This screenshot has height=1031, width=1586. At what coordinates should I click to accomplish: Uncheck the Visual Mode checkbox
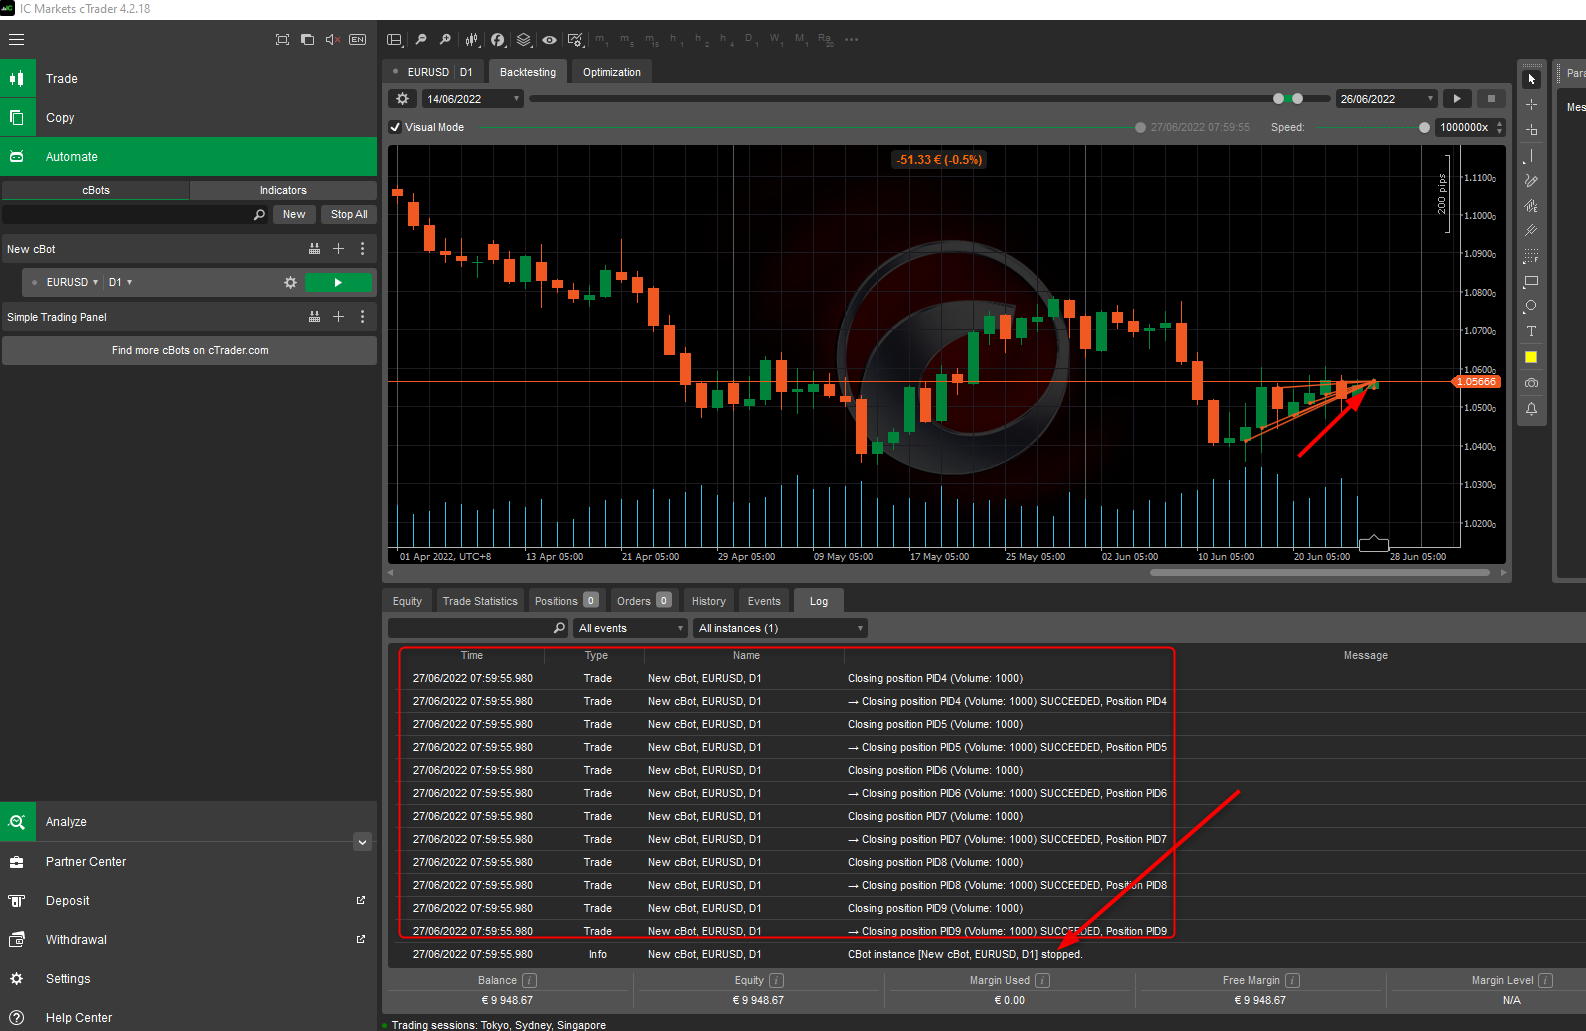coord(396,127)
